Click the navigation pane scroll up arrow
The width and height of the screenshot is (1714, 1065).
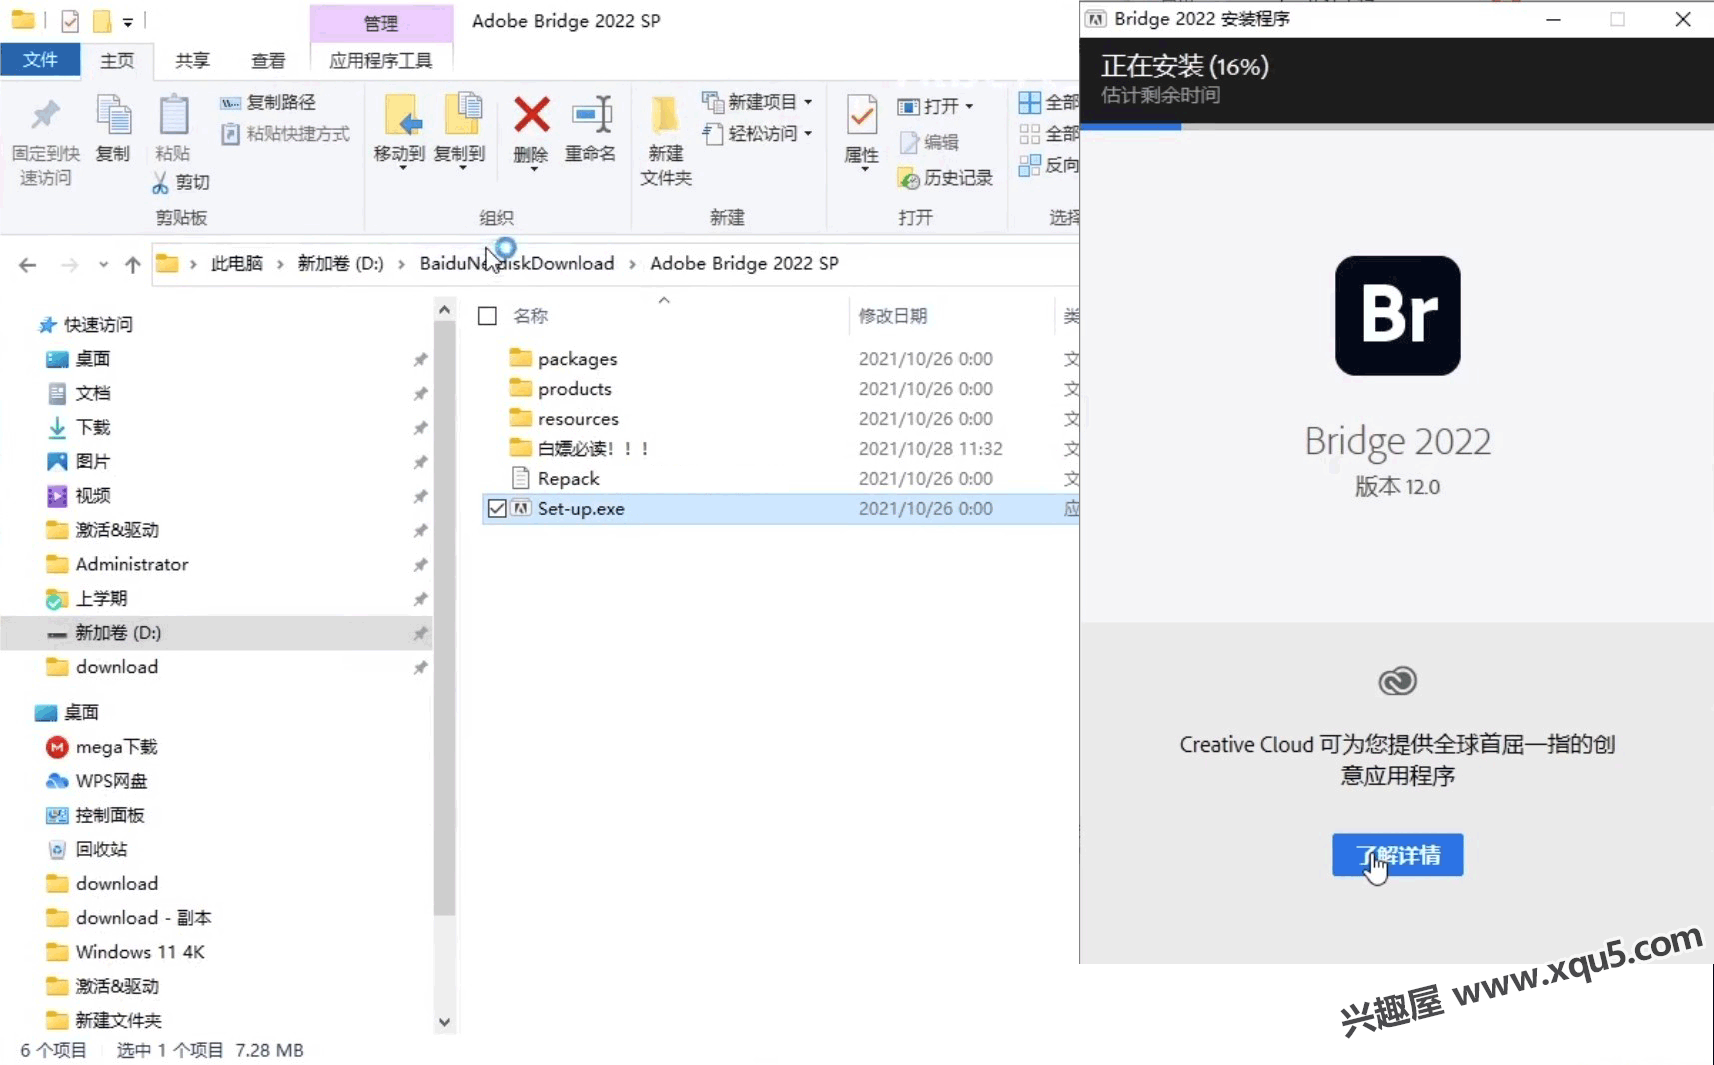pyautogui.click(x=445, y=310)
